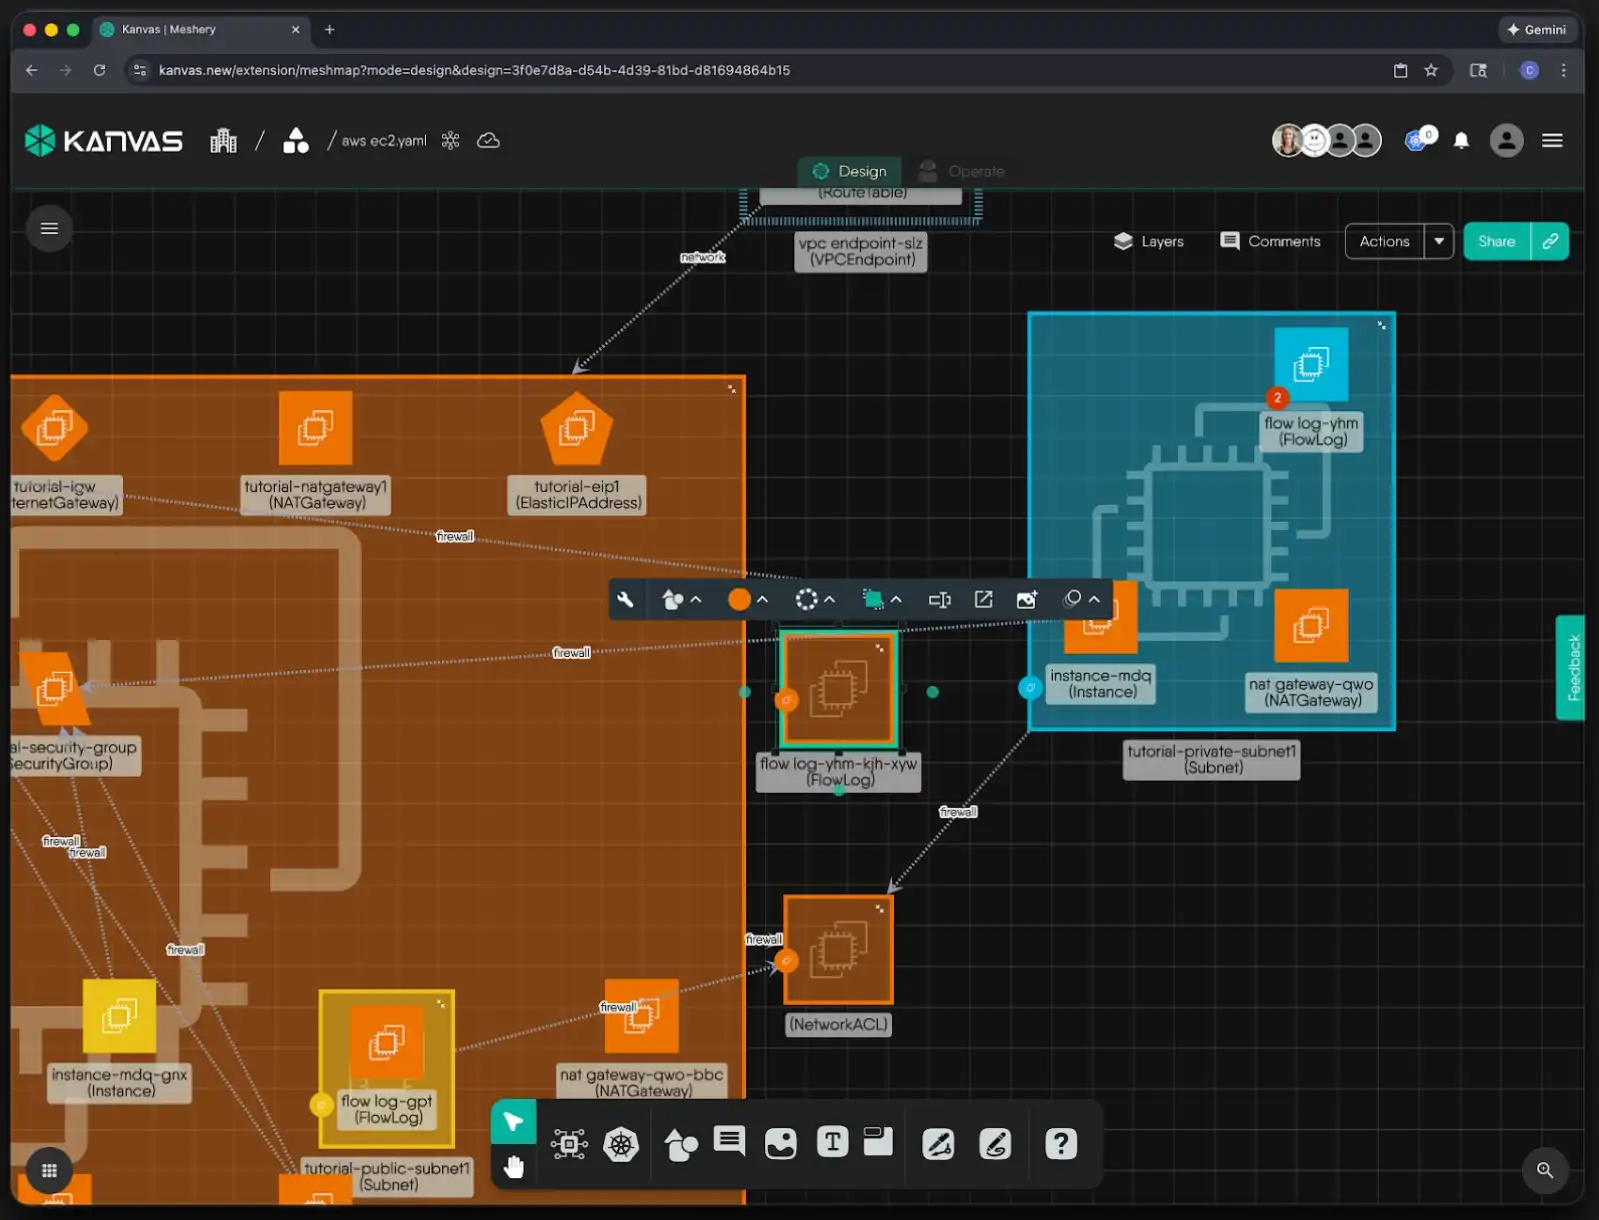Viewport: 1599px width, 1220px height.
Task: Toggle the Comments view
Action: coord(1270,241)
